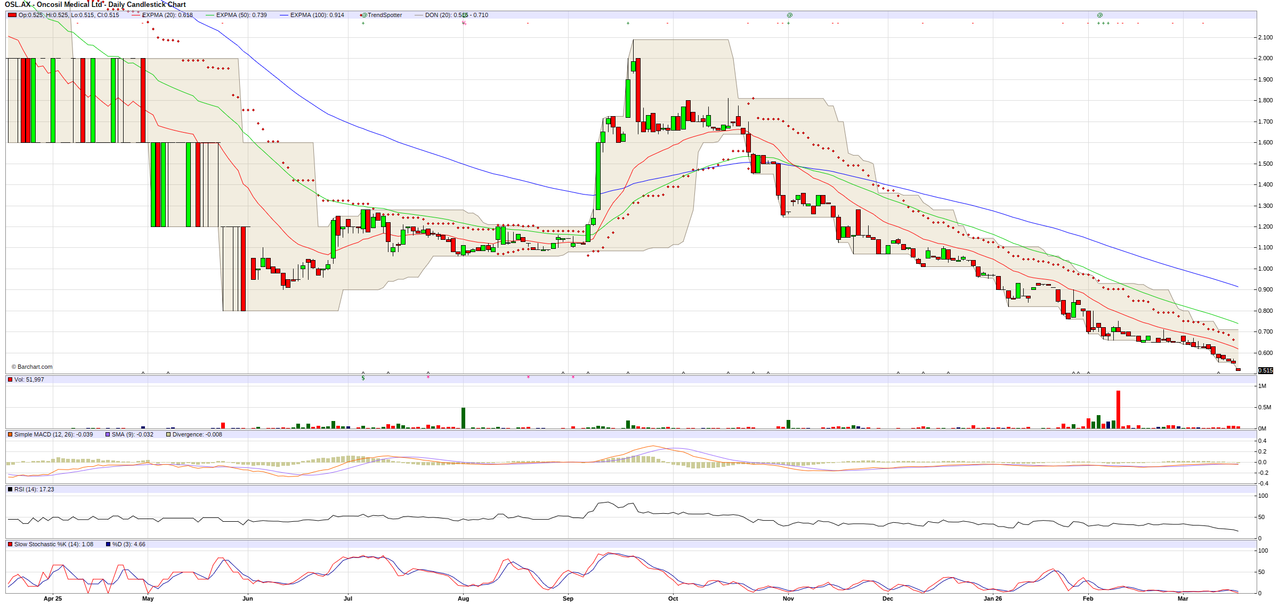
Task: Click the chart title OSL.AX Oncosil Medical Ltd
Action: 93,5
